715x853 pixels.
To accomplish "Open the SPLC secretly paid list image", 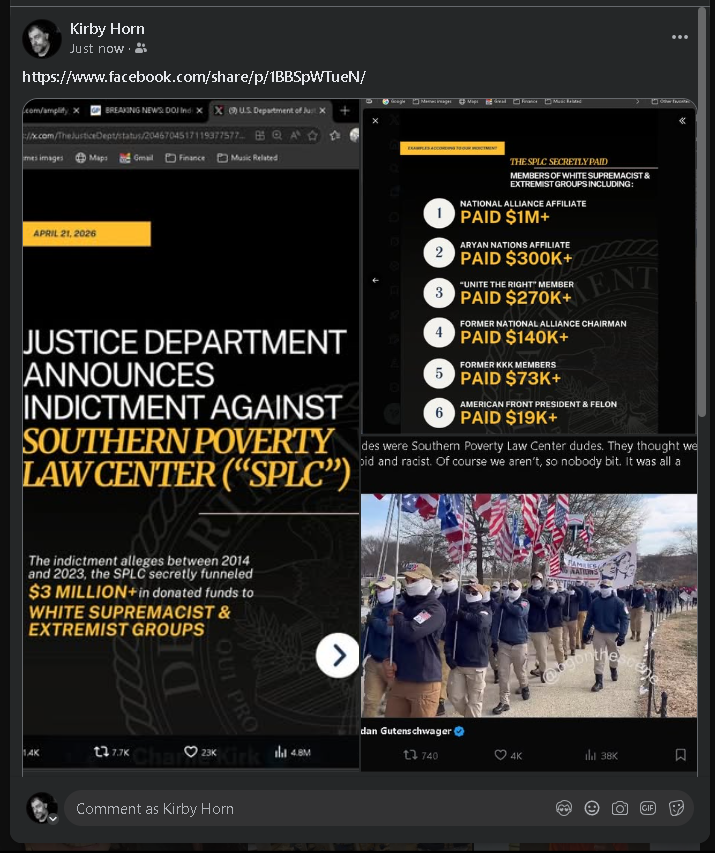I will [x=529, y=267].
